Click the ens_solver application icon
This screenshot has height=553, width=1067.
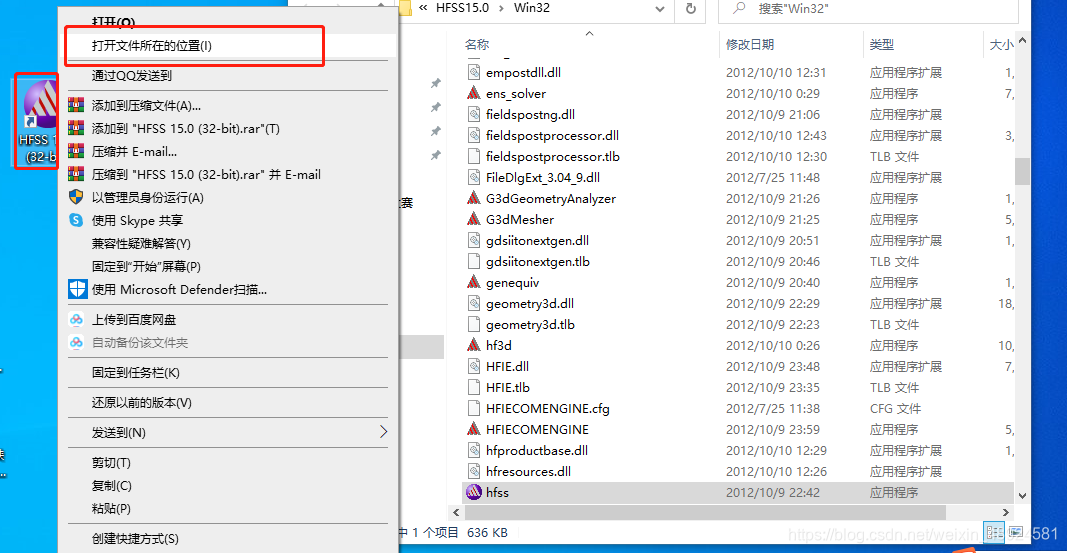[x=474, y=93]
